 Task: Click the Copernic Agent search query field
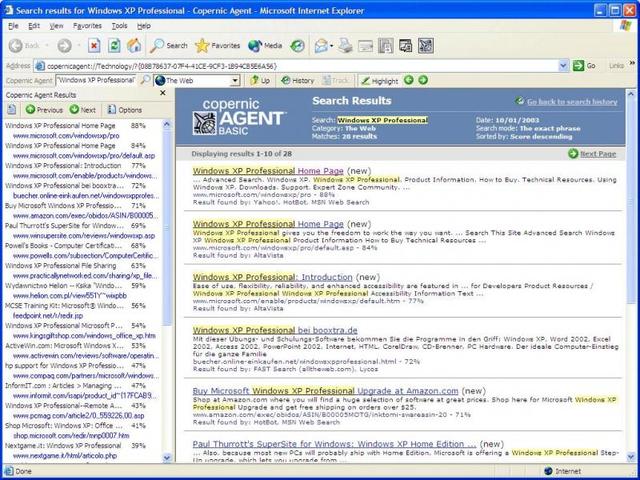pyautogui.click(x=96, y=80)
